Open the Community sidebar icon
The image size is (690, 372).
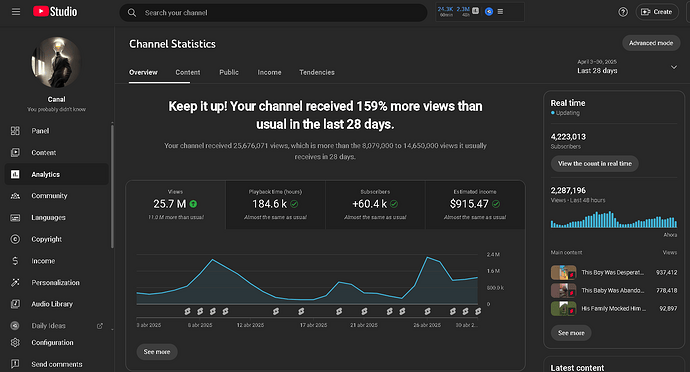tap(15, 196)
